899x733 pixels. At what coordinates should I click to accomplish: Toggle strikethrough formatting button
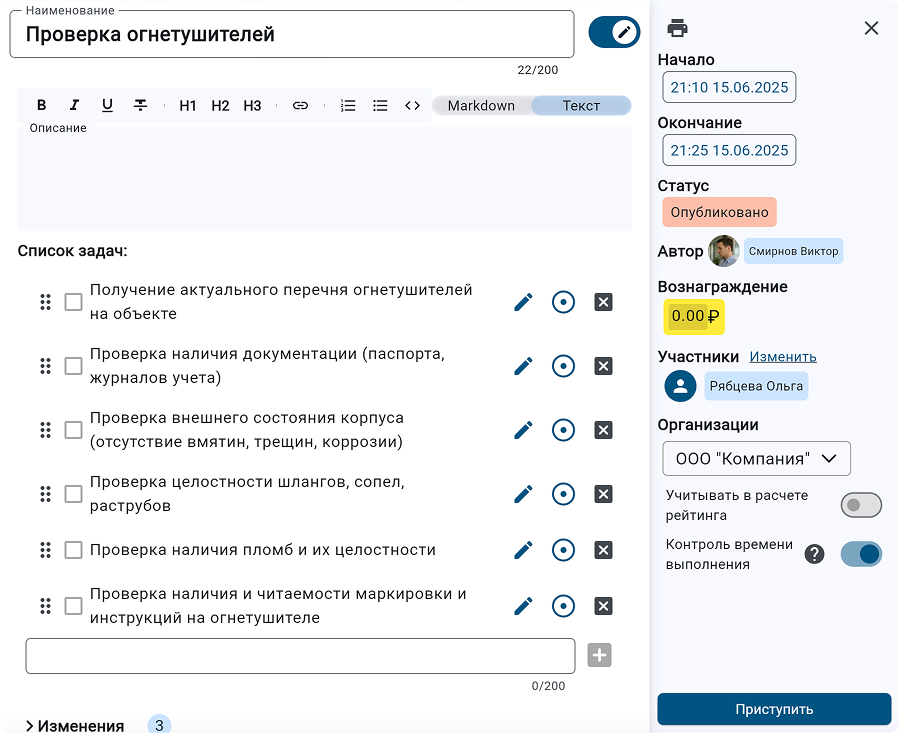[140, 105]
